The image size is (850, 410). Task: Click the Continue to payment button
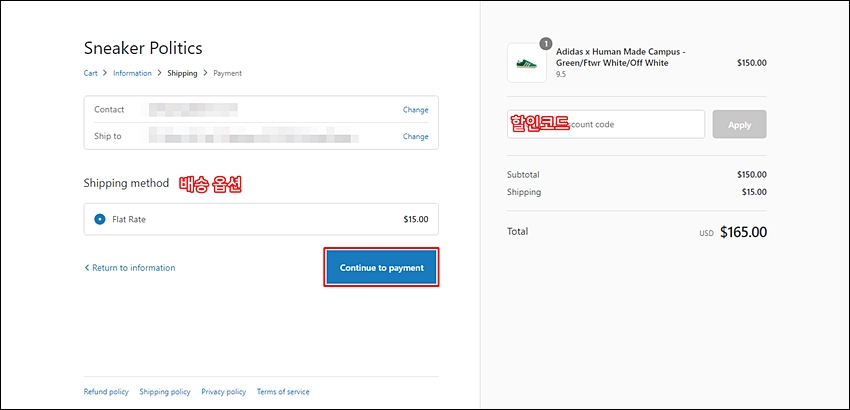point(381,267)
